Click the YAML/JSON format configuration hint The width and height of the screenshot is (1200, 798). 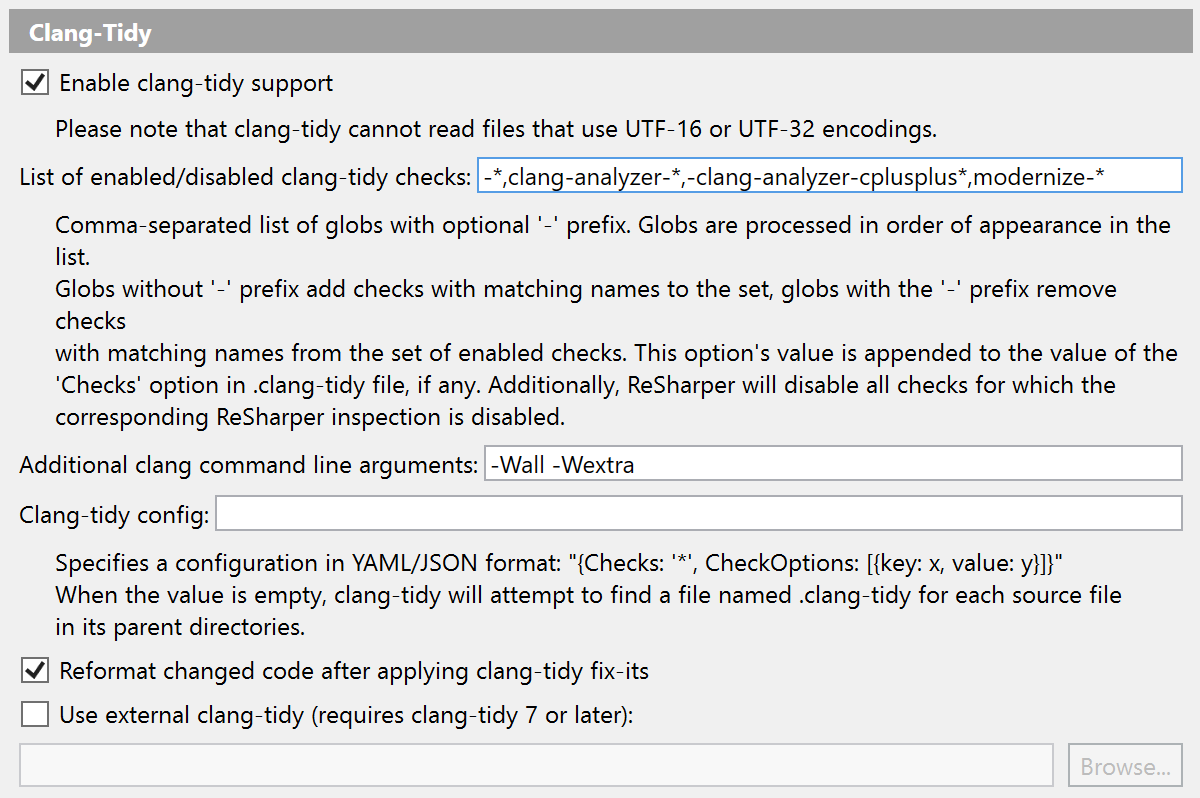(x=558, y=562)
